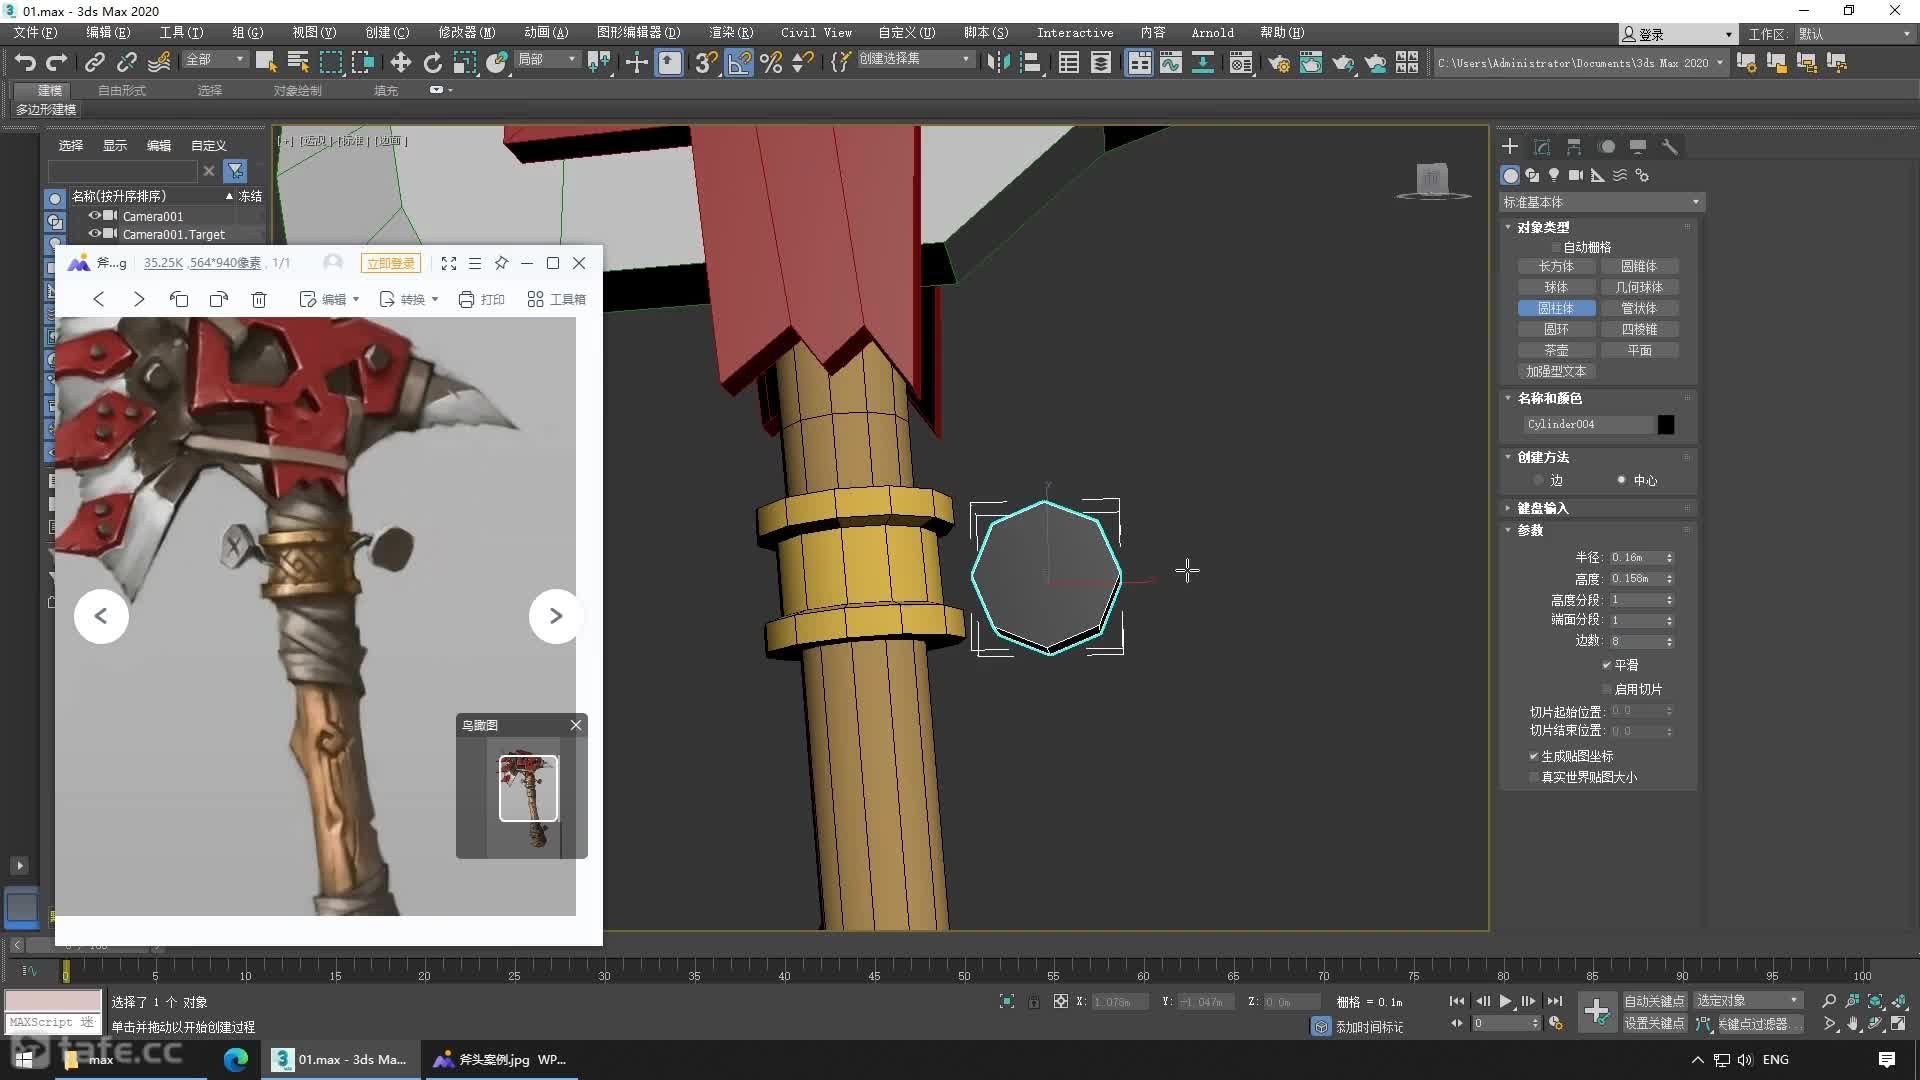This screenshot has width=1920, height=1080.
Task: Select Shapes category in Create panel
Action: [1532, 175]
